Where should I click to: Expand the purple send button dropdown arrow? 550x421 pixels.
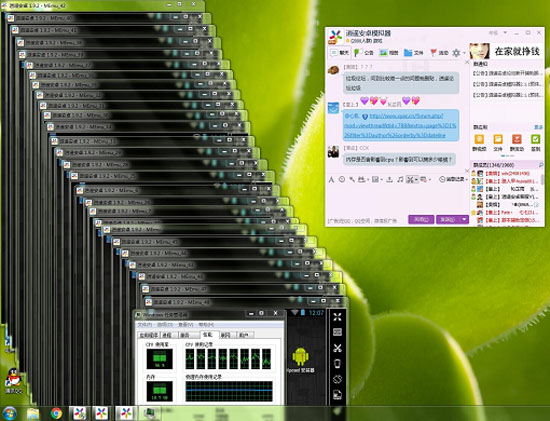click(x=464, y=220)
